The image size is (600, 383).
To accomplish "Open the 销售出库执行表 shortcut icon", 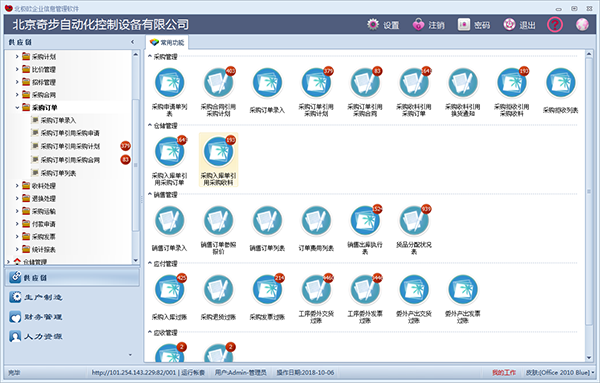I will [365, 220].
